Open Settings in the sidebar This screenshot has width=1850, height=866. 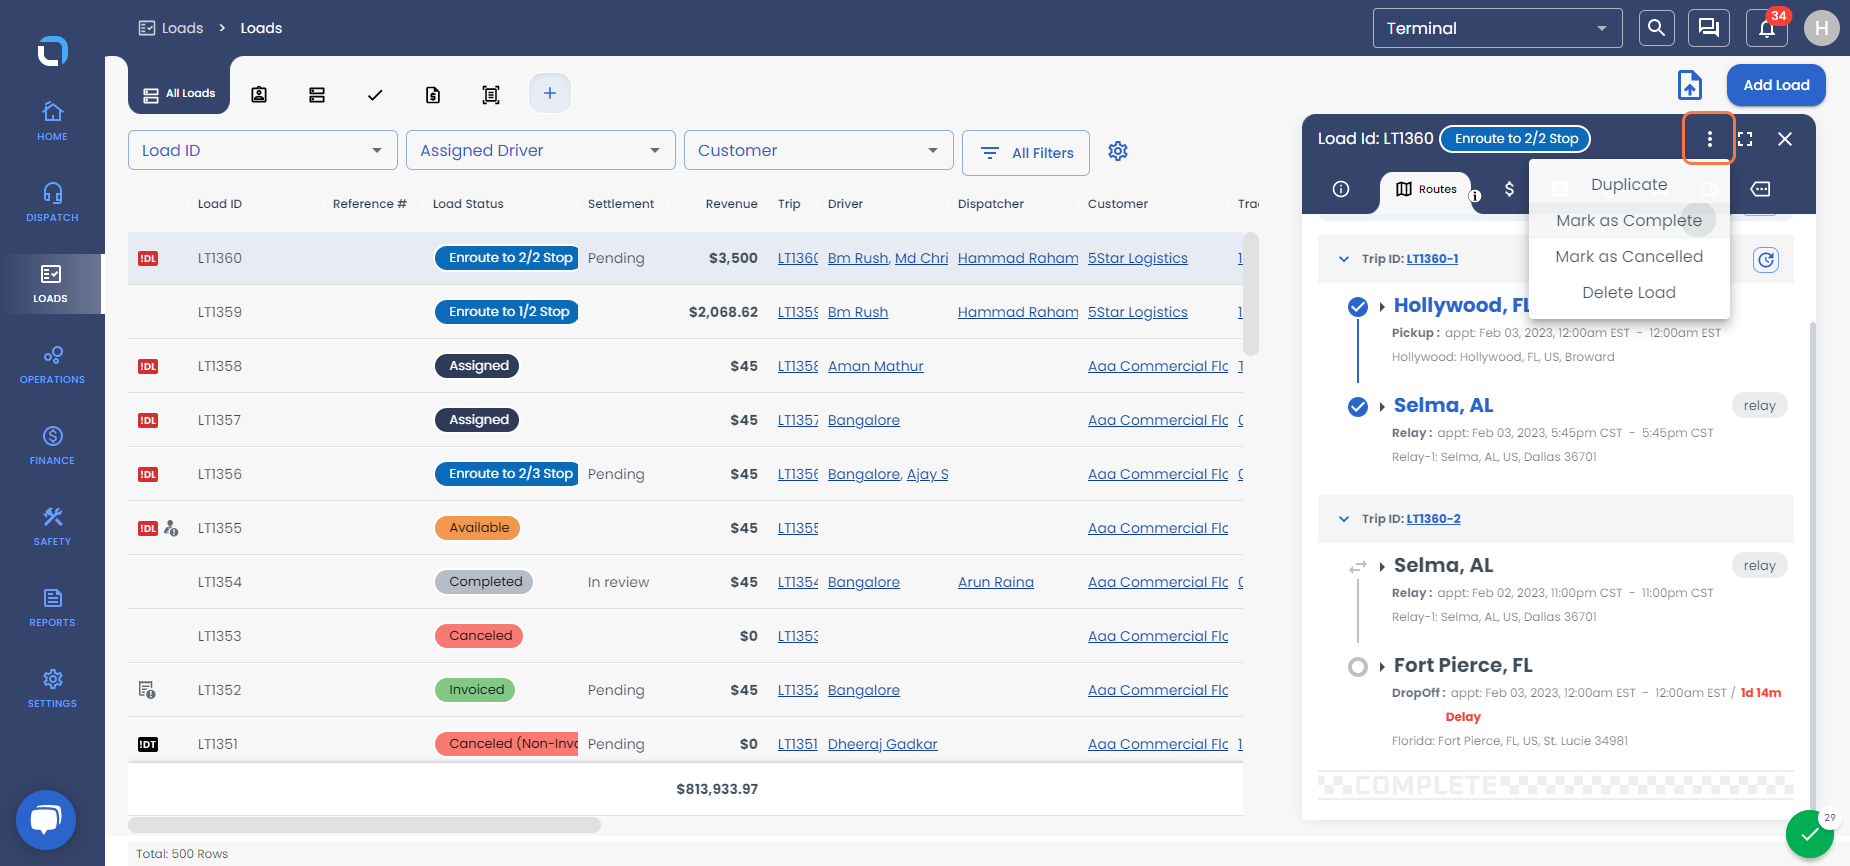click(x=52, y=688)
